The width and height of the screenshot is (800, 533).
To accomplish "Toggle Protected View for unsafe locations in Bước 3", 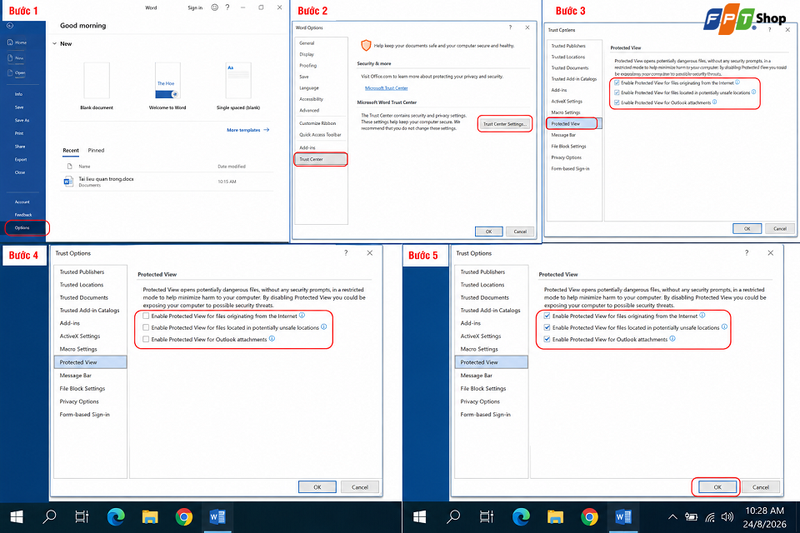I will [617, 93].
